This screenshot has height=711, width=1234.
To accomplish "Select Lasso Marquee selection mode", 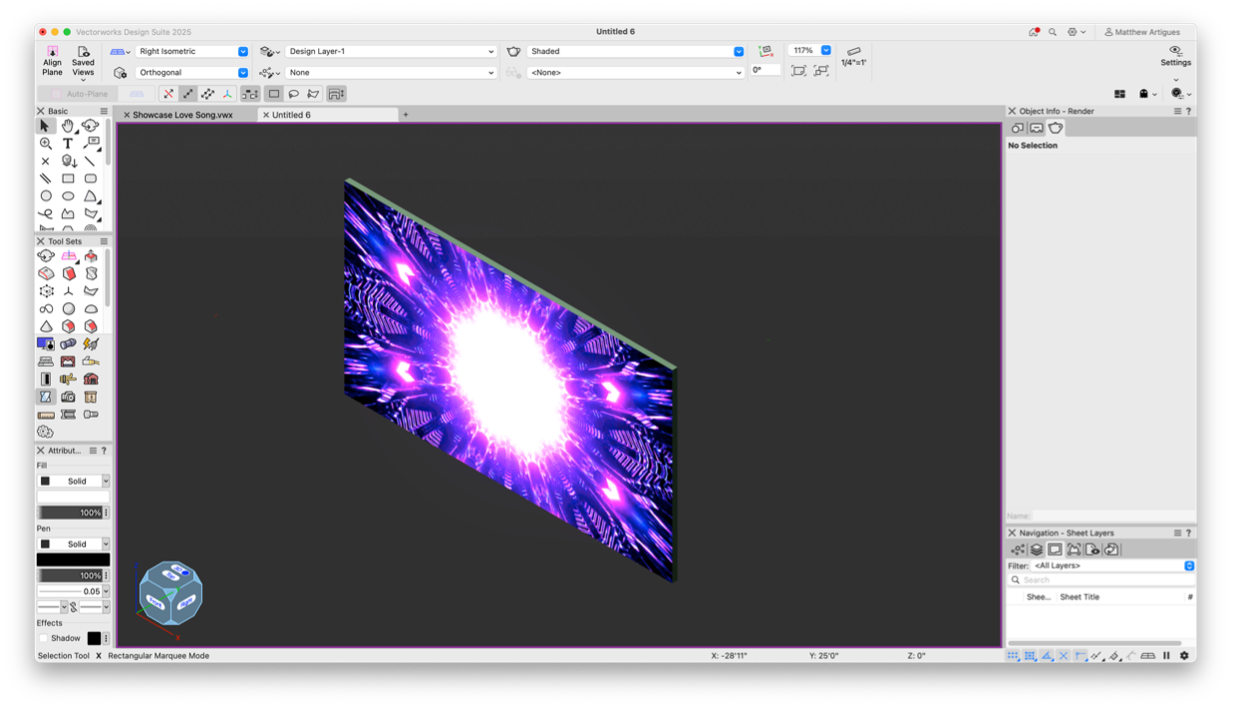I will click(x=294, y=94).
